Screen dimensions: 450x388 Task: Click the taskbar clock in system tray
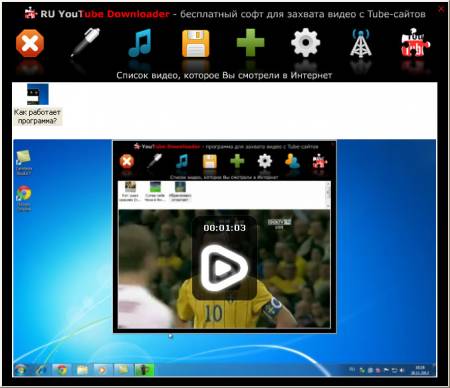click(420, 370)
